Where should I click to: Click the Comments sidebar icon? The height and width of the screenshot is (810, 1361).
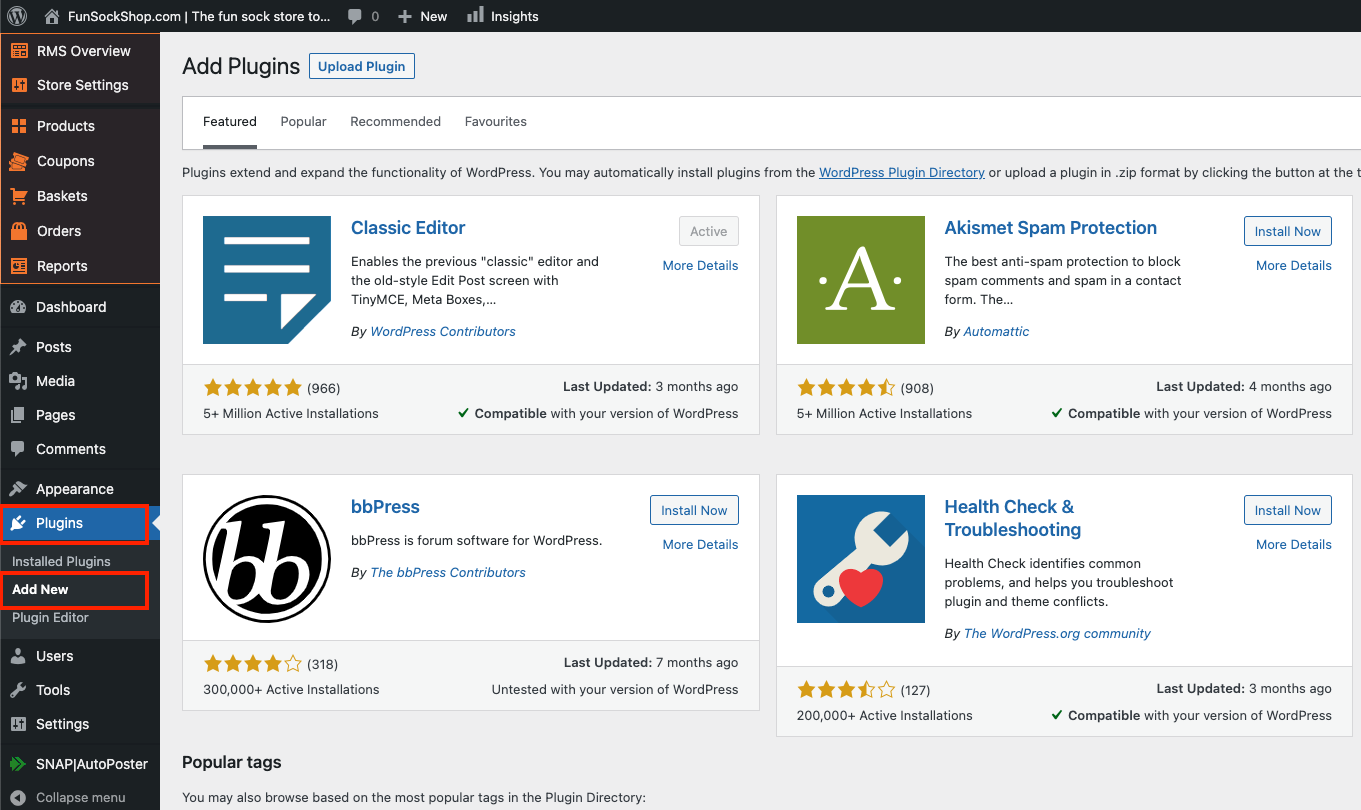[x=18, y=449]
